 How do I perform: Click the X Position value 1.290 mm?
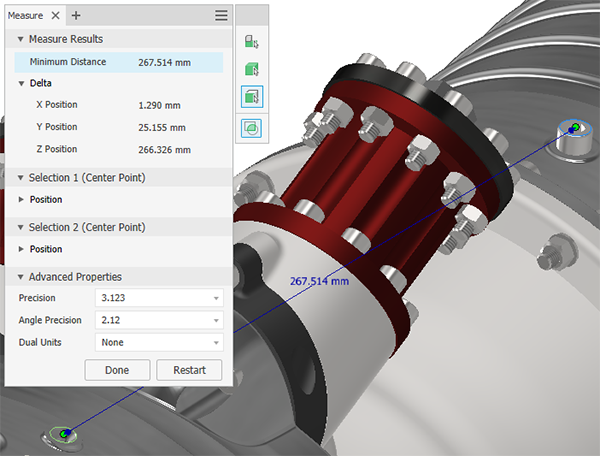tap(159, 105)
